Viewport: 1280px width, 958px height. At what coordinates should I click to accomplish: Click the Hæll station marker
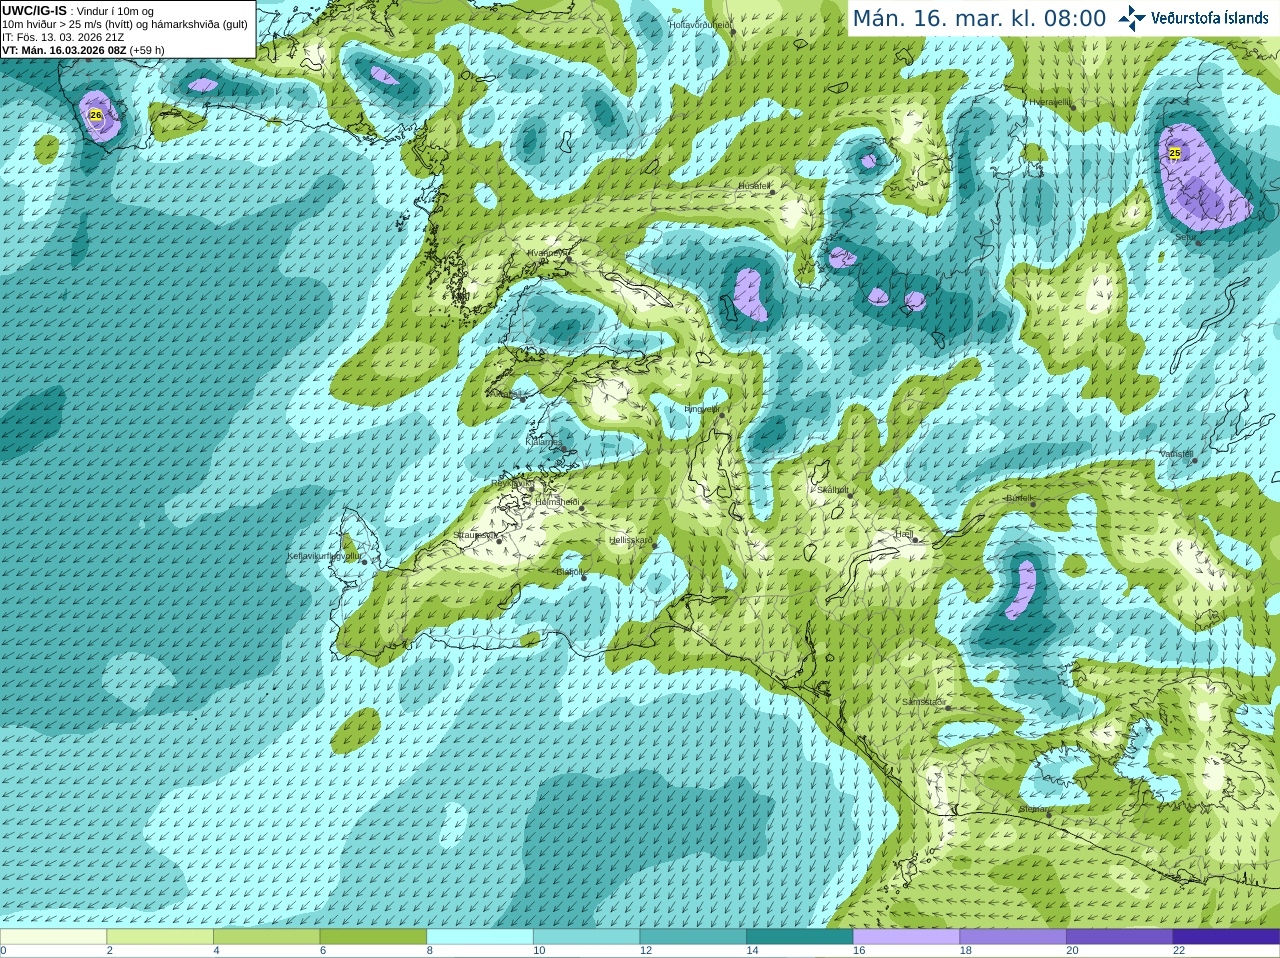[914, 541]
